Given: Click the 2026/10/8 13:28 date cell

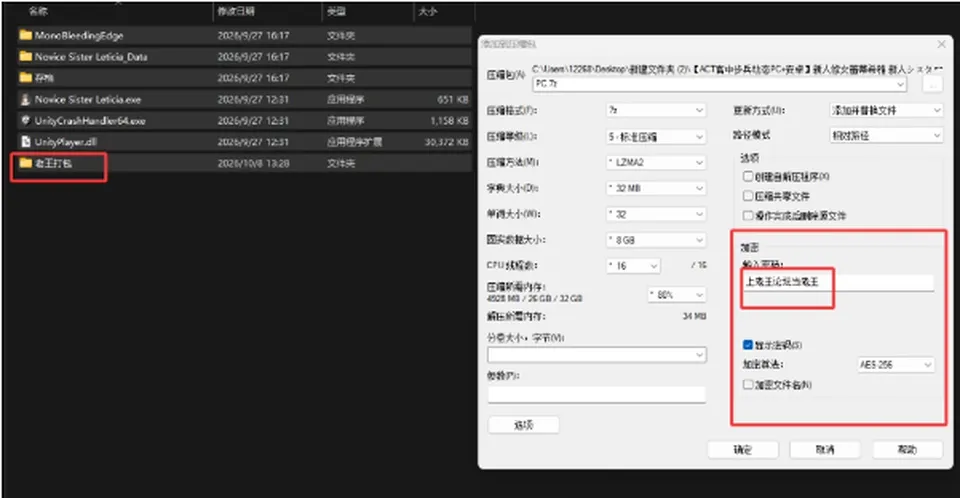Looking at the screenshot, I should [x=253, y=164].
